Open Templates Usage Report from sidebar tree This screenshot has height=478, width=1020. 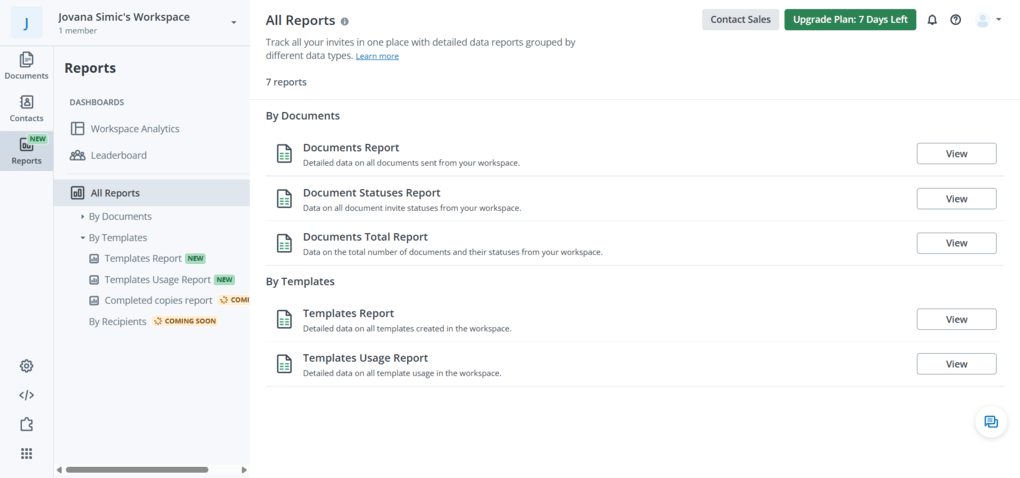(x=158, y=280)
